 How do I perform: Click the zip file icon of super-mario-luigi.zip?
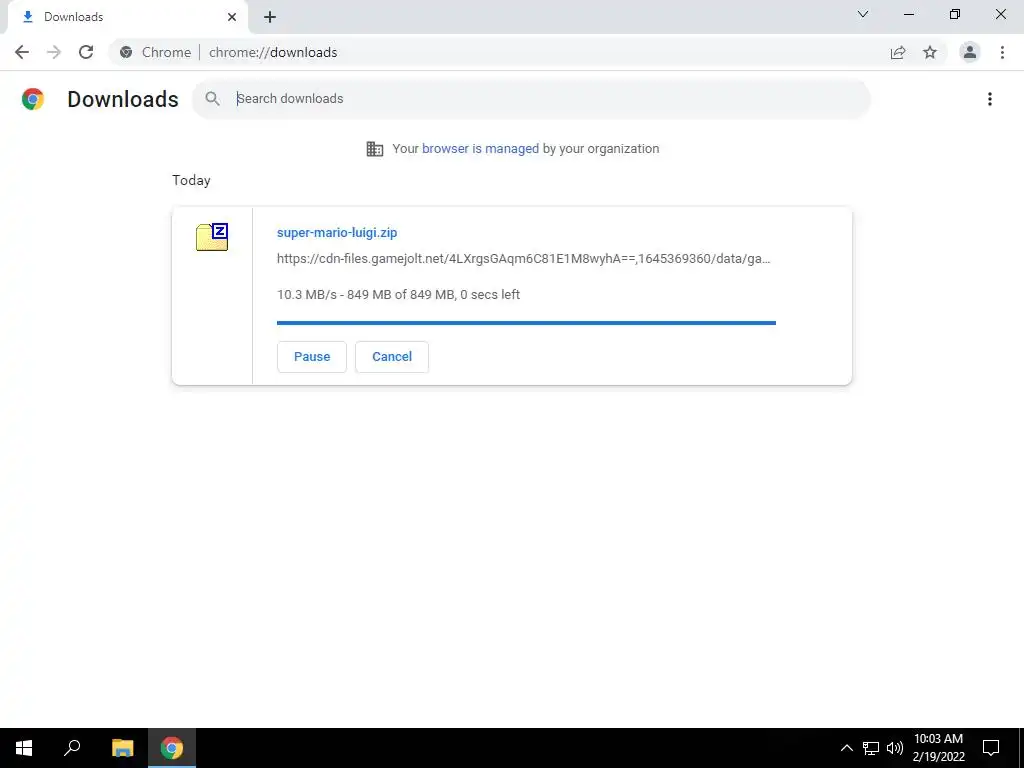212,237
